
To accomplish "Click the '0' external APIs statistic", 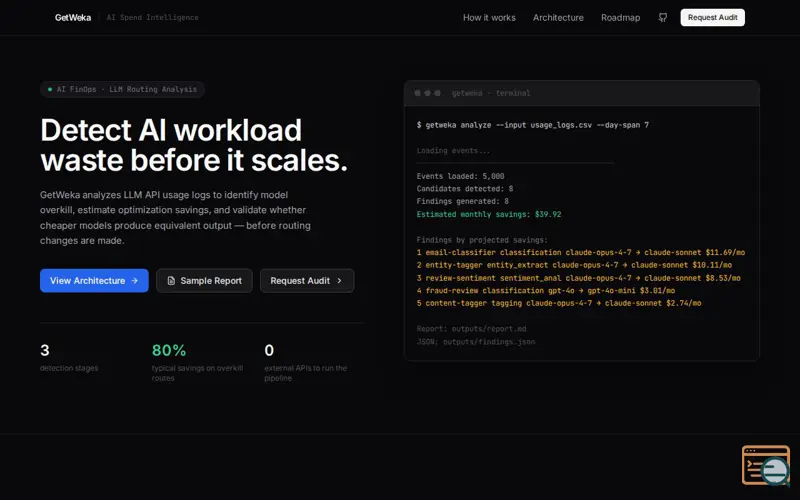I will tap(269, 351).
